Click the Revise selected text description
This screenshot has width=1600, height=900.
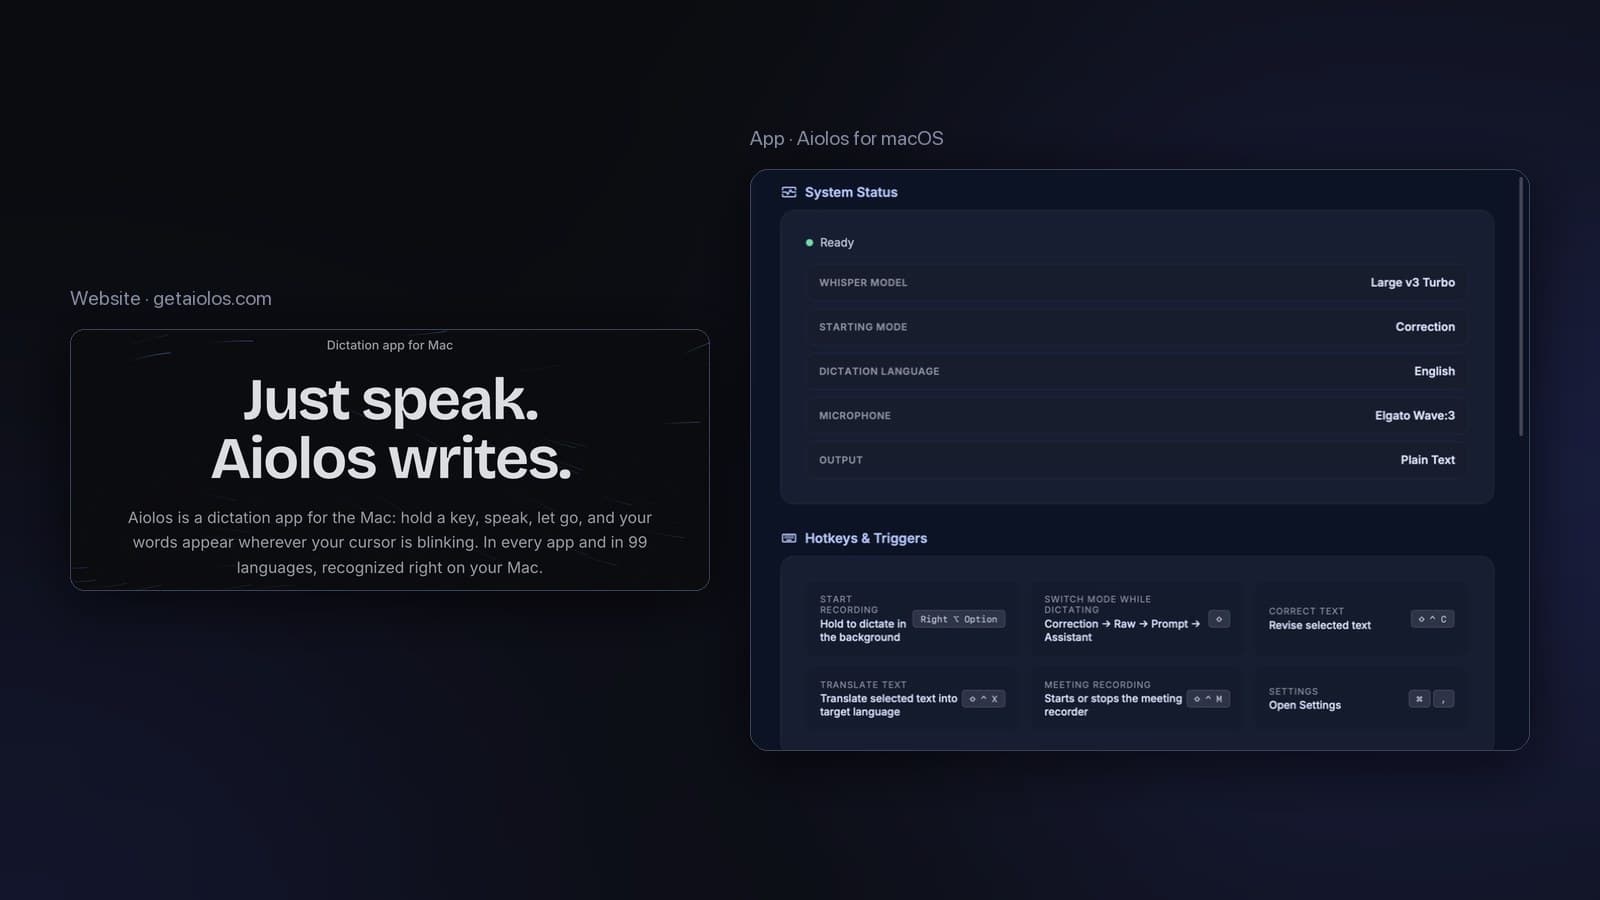(1320, 626)
